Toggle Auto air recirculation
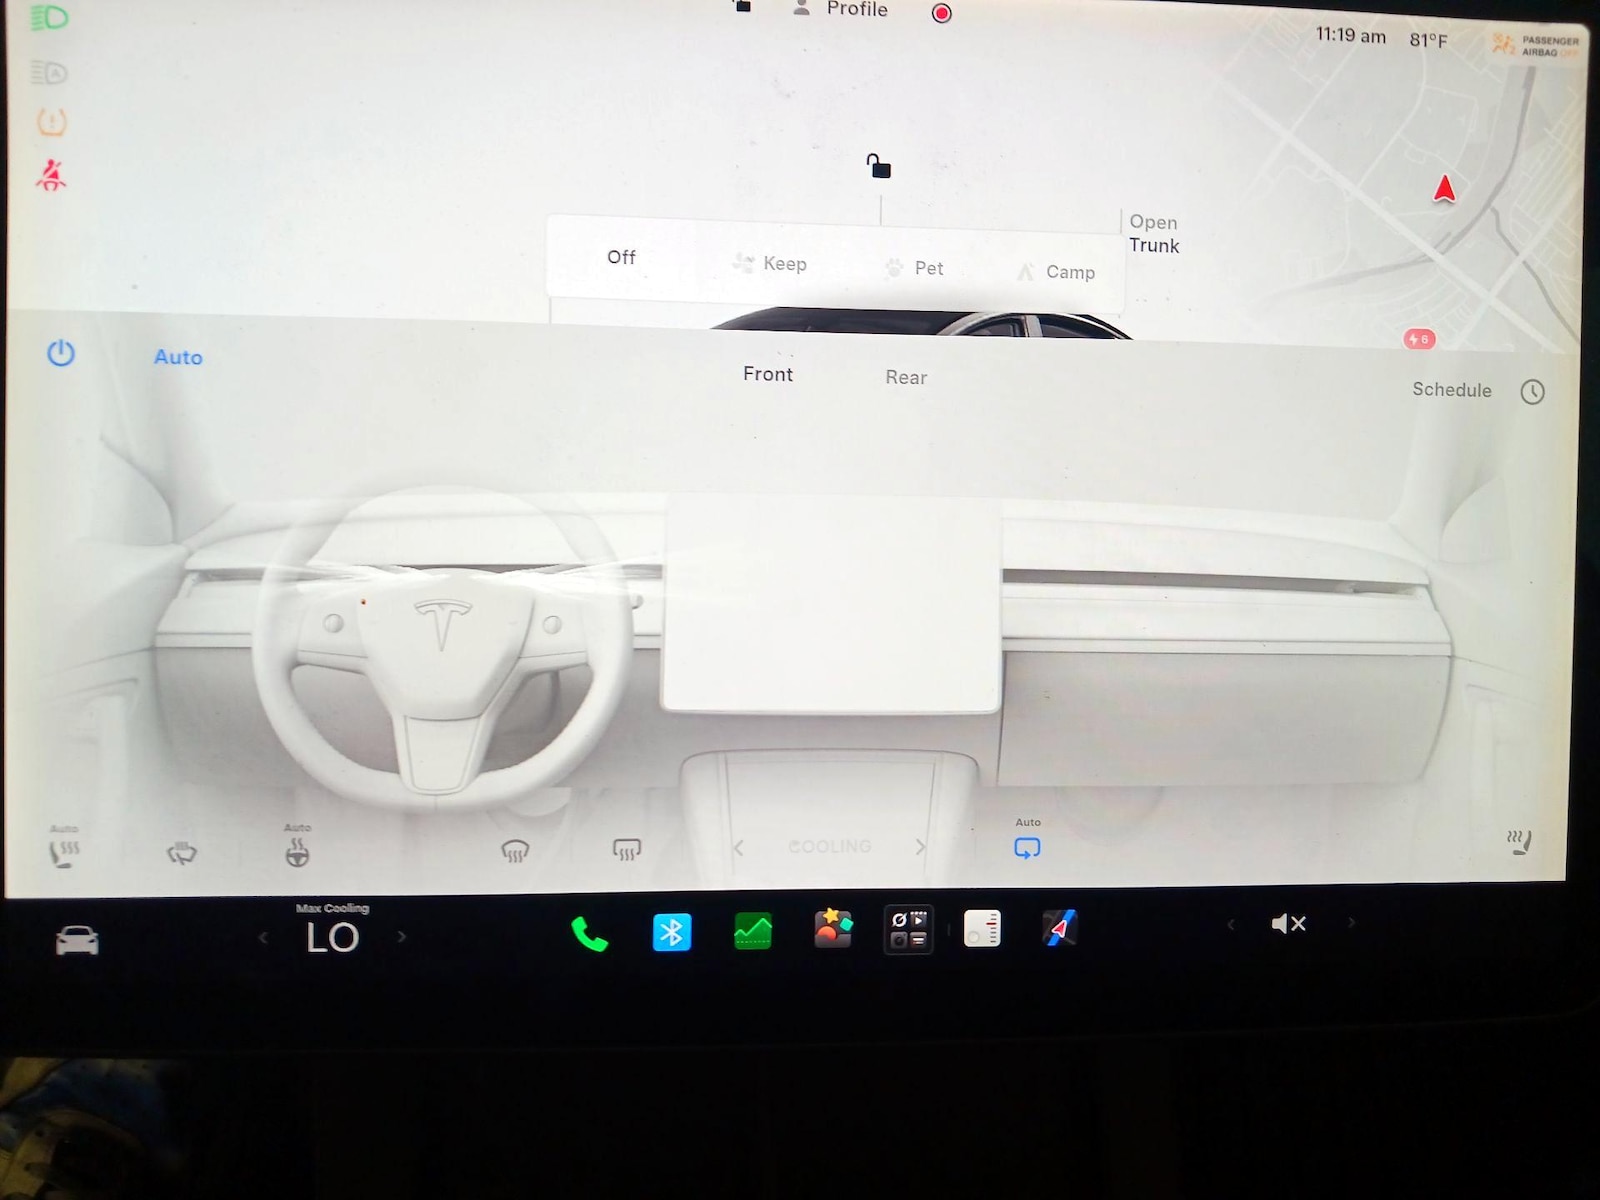 point(1027,847)
